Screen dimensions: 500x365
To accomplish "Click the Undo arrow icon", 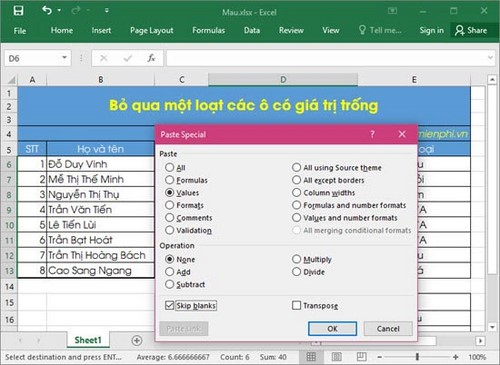I will pos(47,10).
